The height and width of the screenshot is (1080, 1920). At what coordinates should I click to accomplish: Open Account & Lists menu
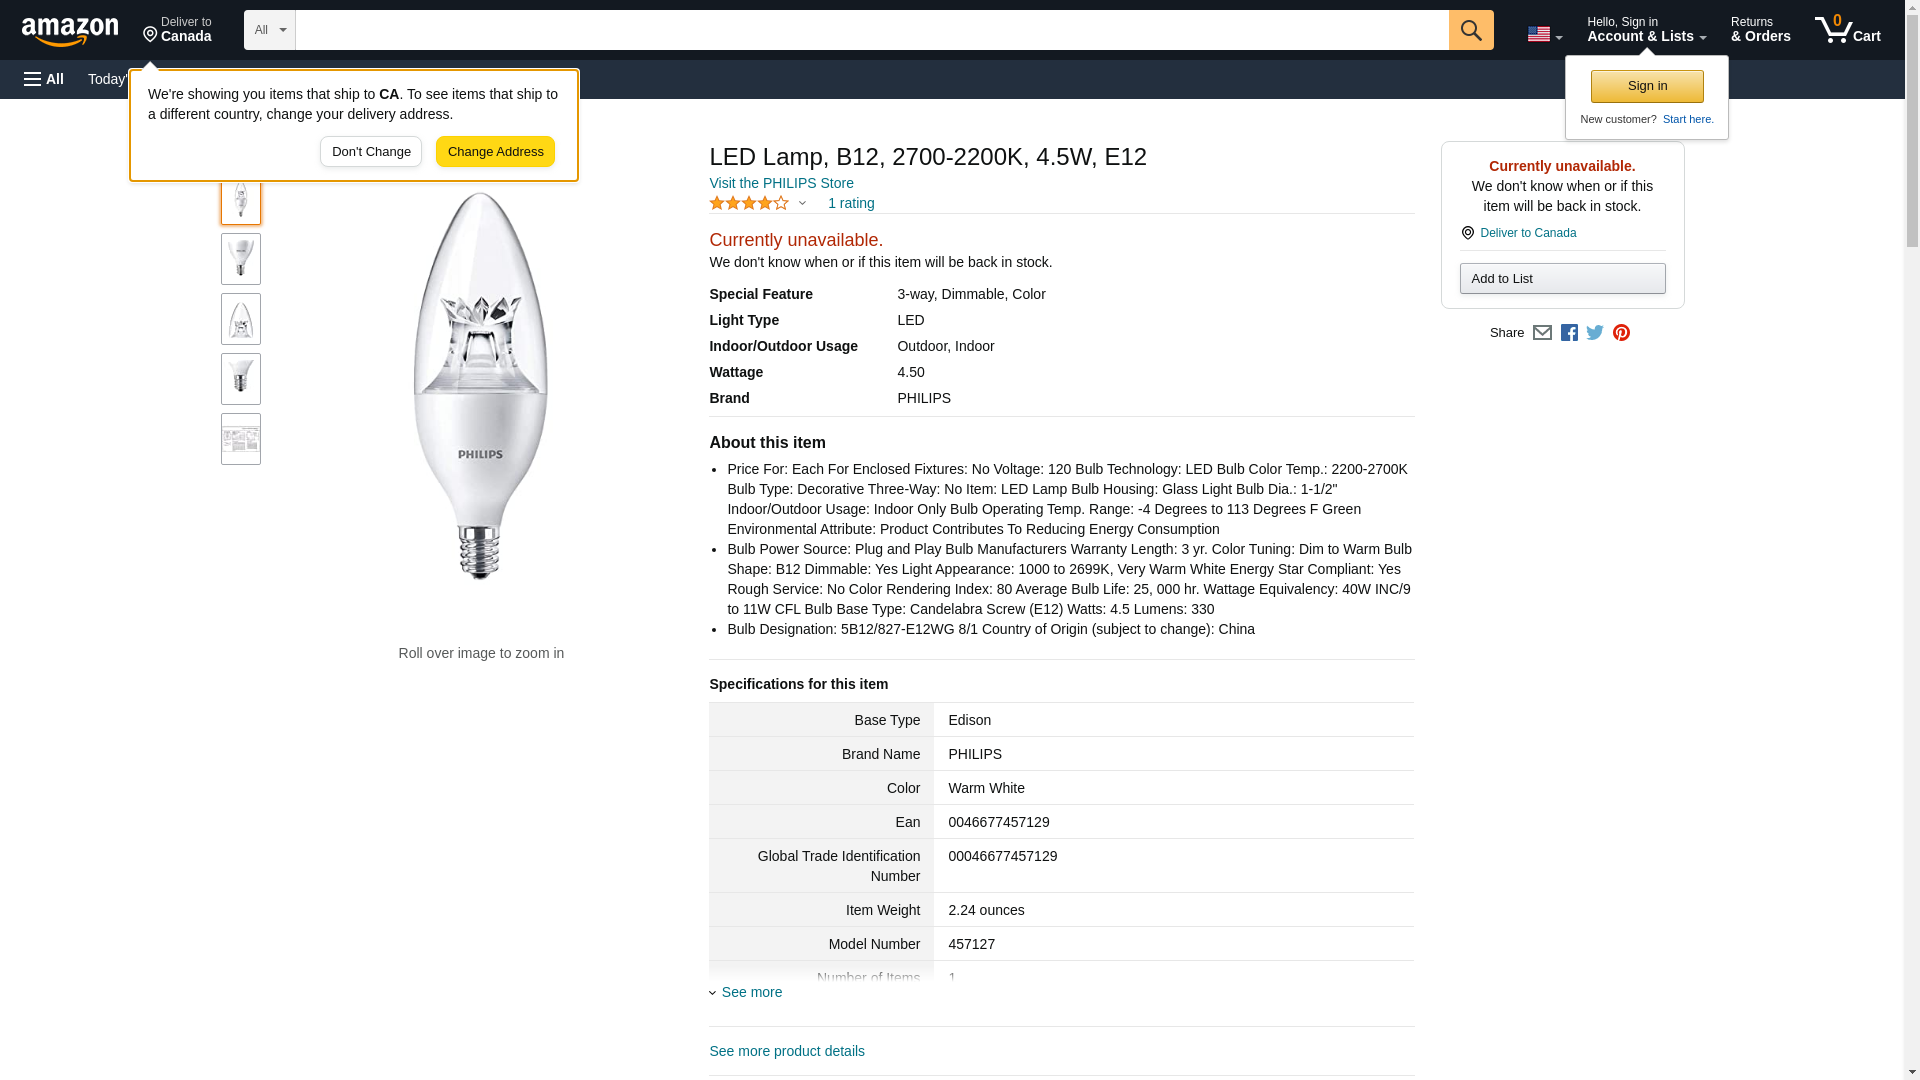click(1646, 30)
